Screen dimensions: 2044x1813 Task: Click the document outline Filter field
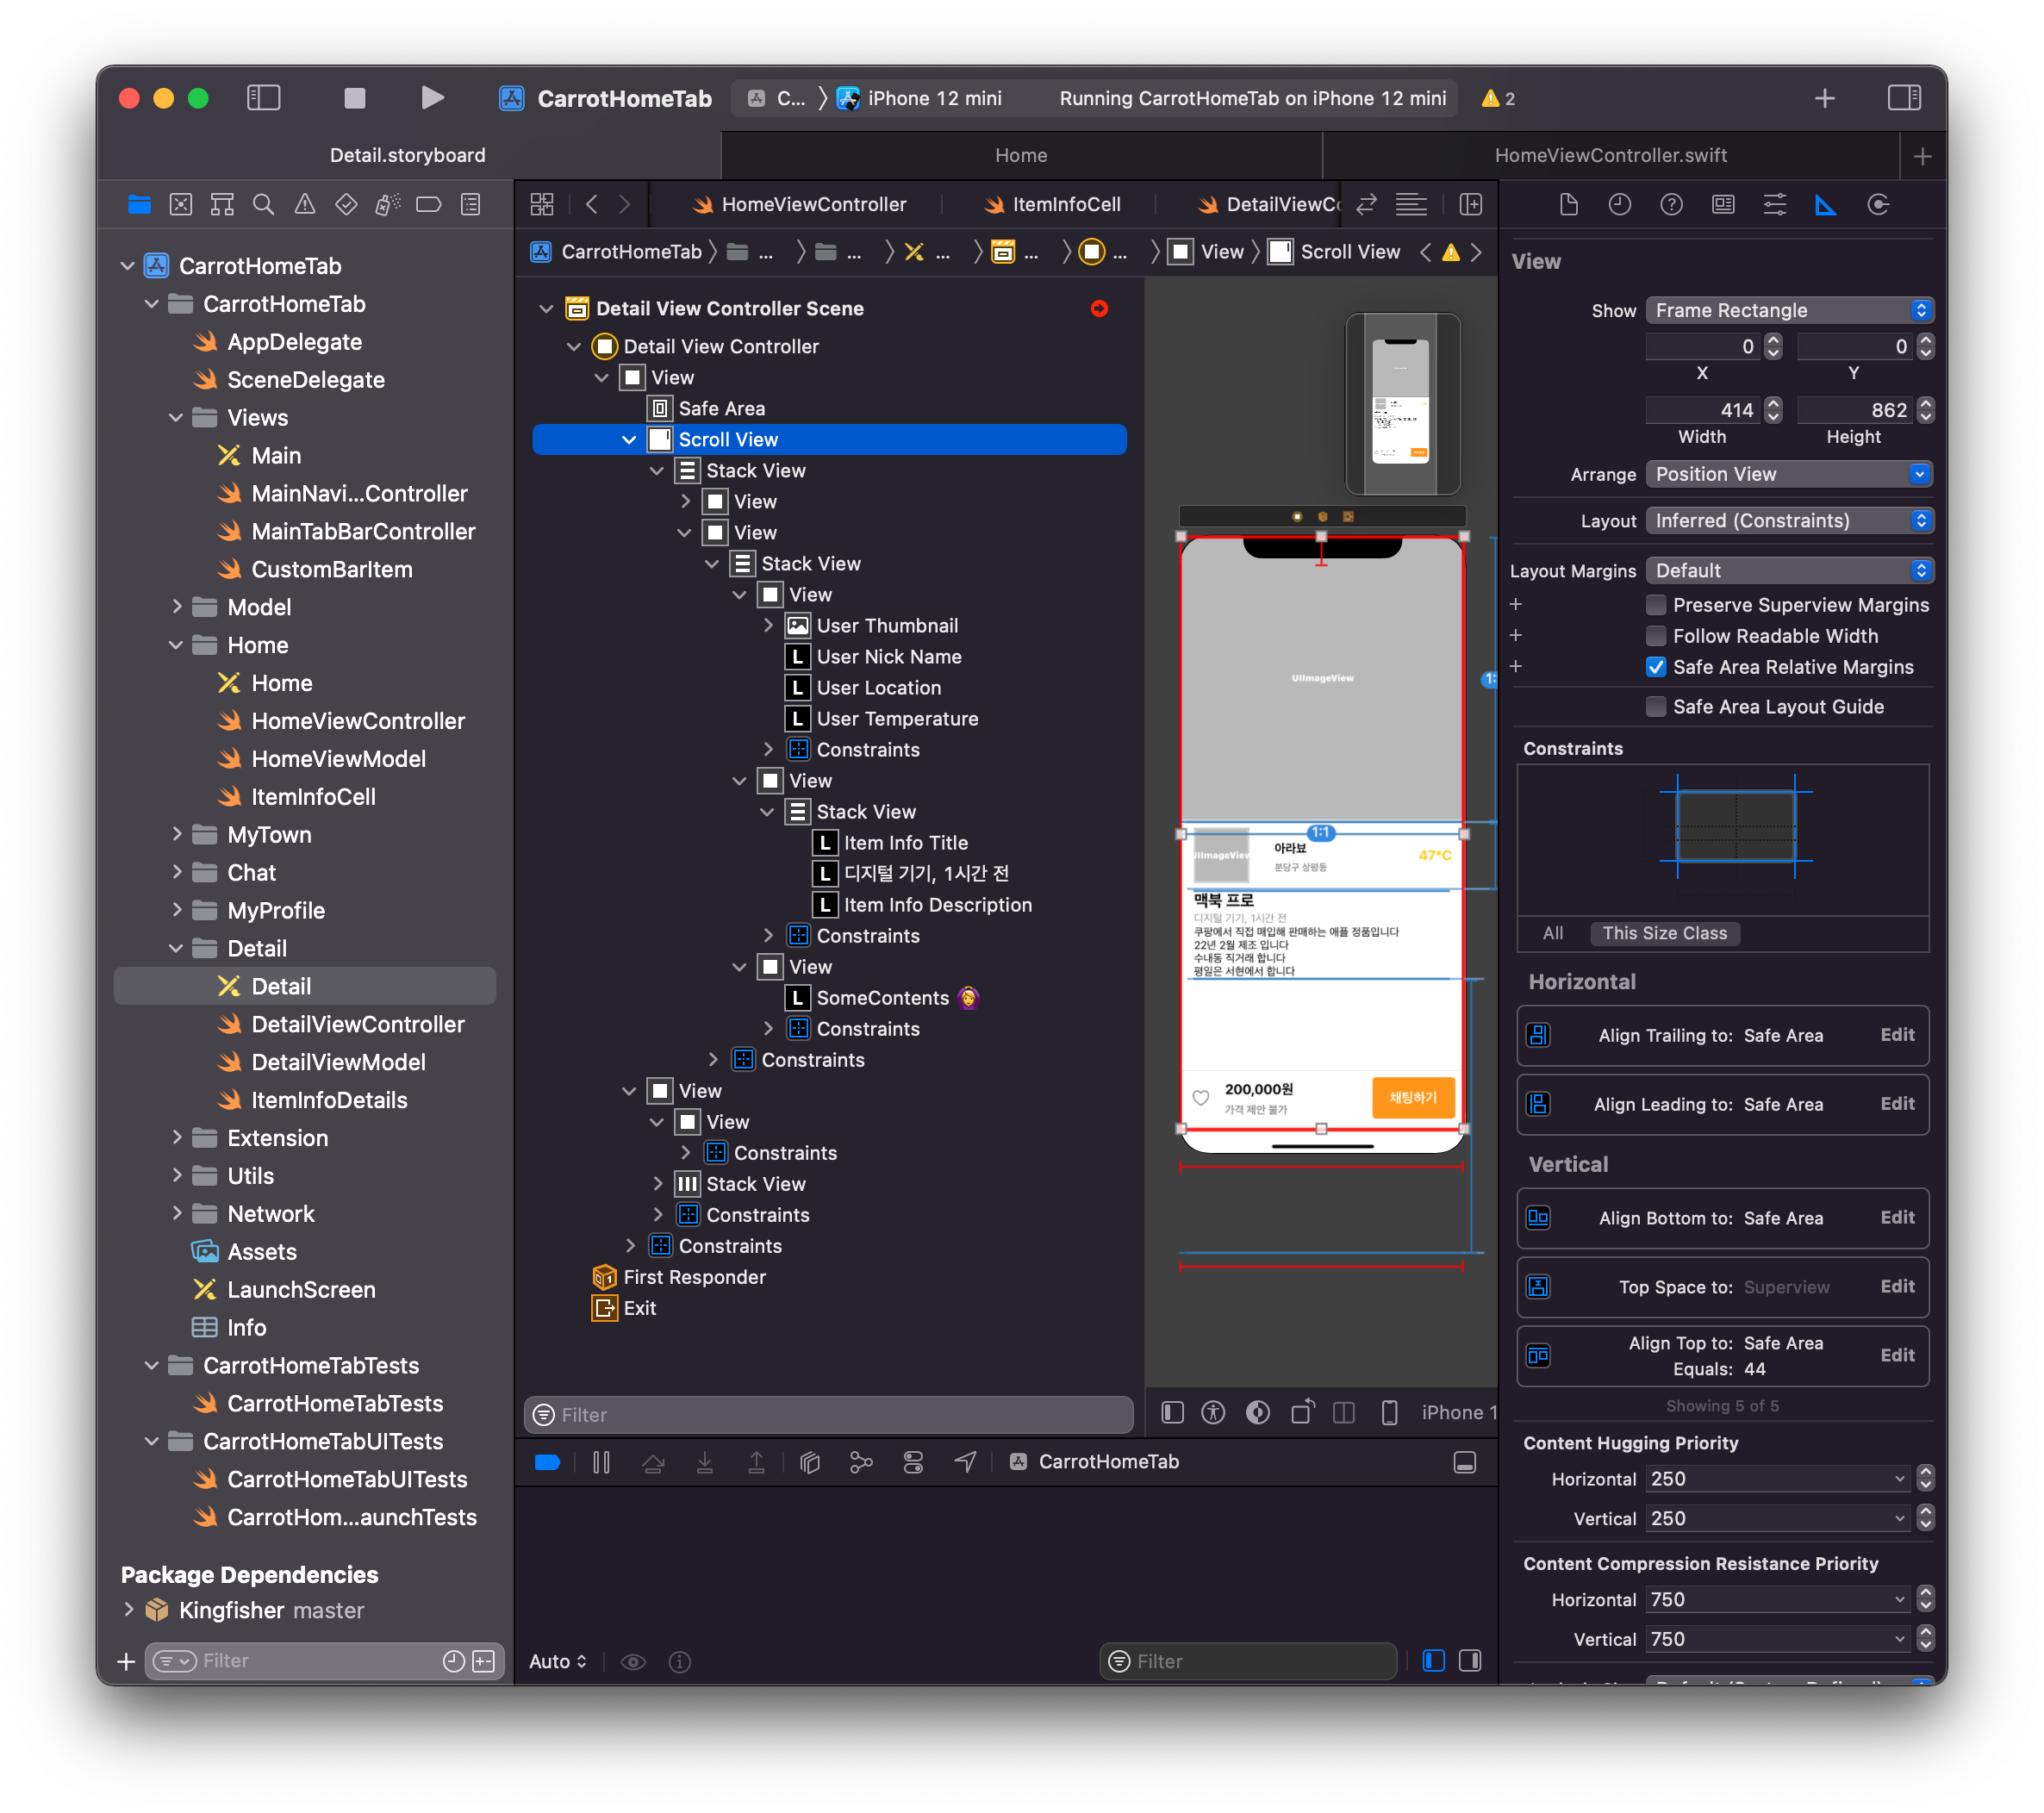pos(830,1414)
